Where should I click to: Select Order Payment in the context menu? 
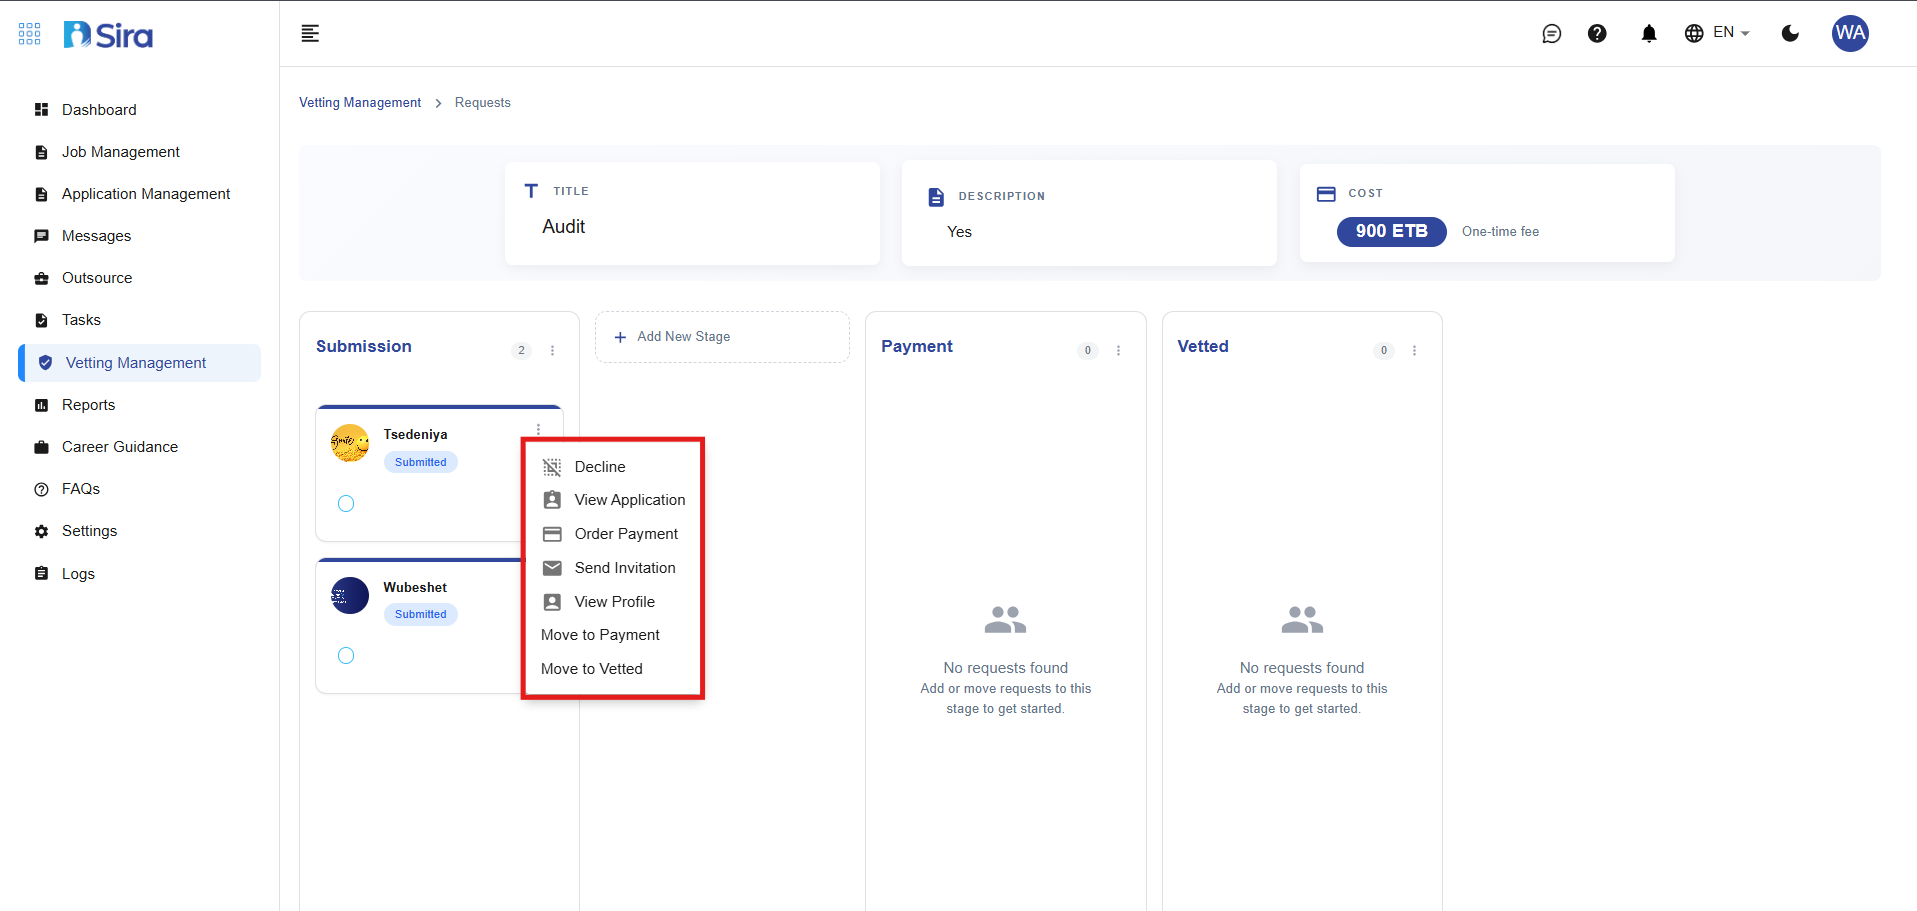[625, 534]
